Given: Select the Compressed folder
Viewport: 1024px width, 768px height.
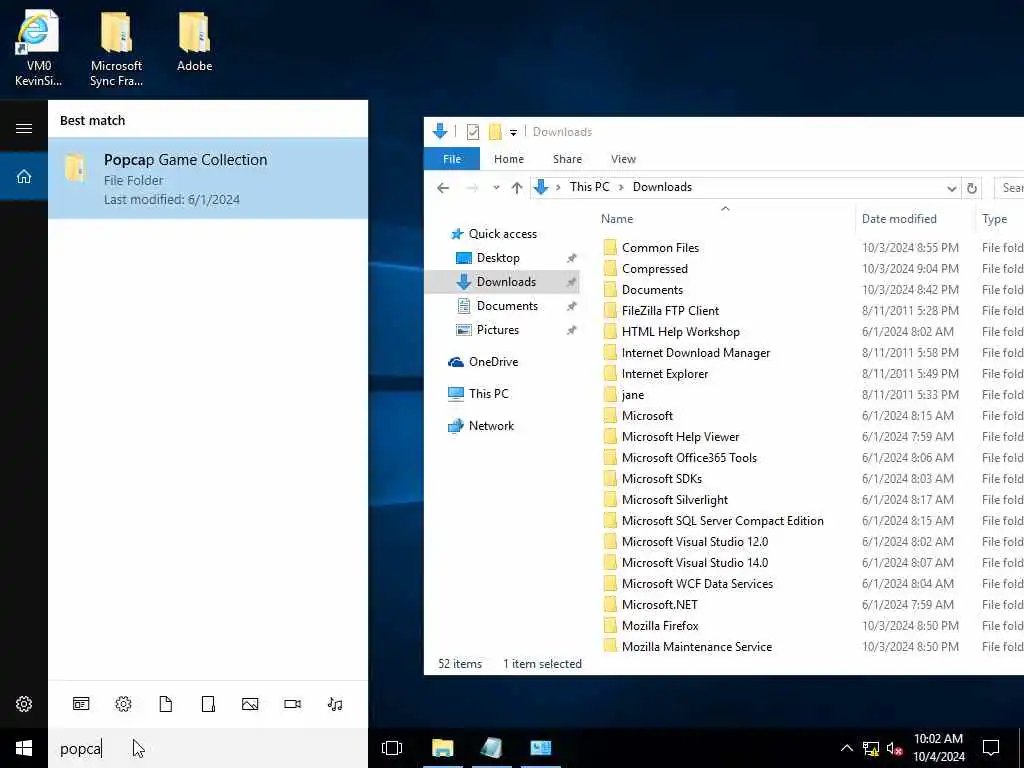Looking at the screenshot, I should [654, 268].
